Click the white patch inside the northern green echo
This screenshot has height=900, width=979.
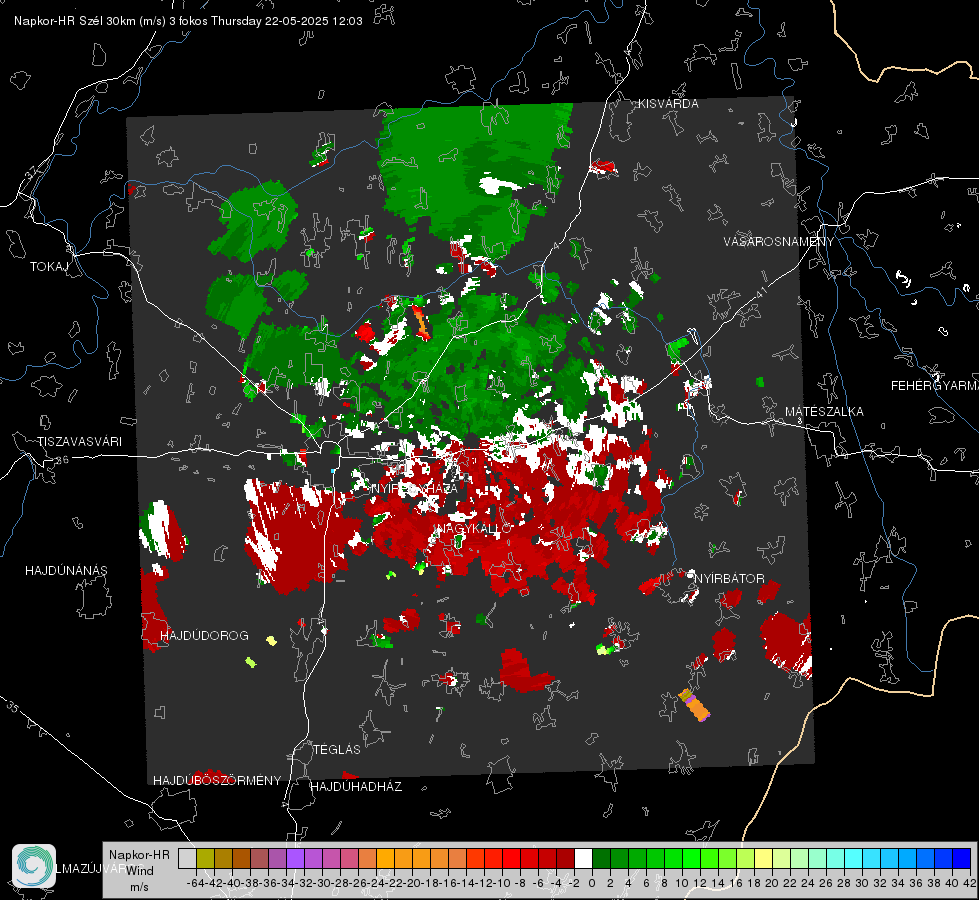[x=499, y=185]
